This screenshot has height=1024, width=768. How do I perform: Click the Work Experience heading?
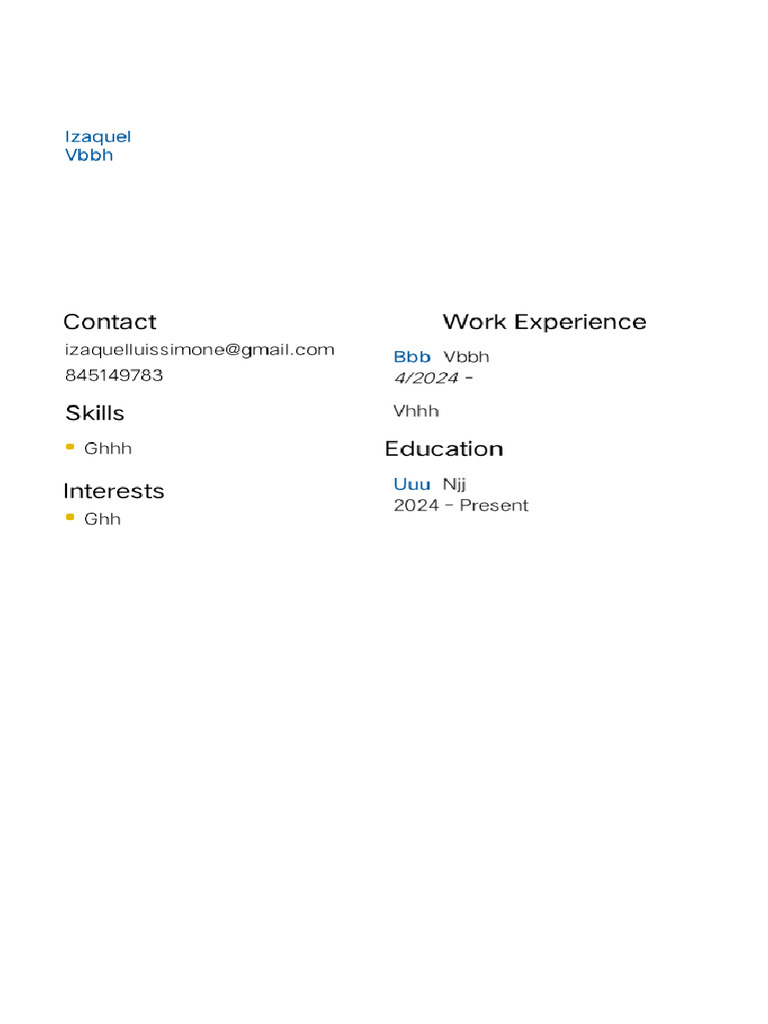tap(544, 321)
